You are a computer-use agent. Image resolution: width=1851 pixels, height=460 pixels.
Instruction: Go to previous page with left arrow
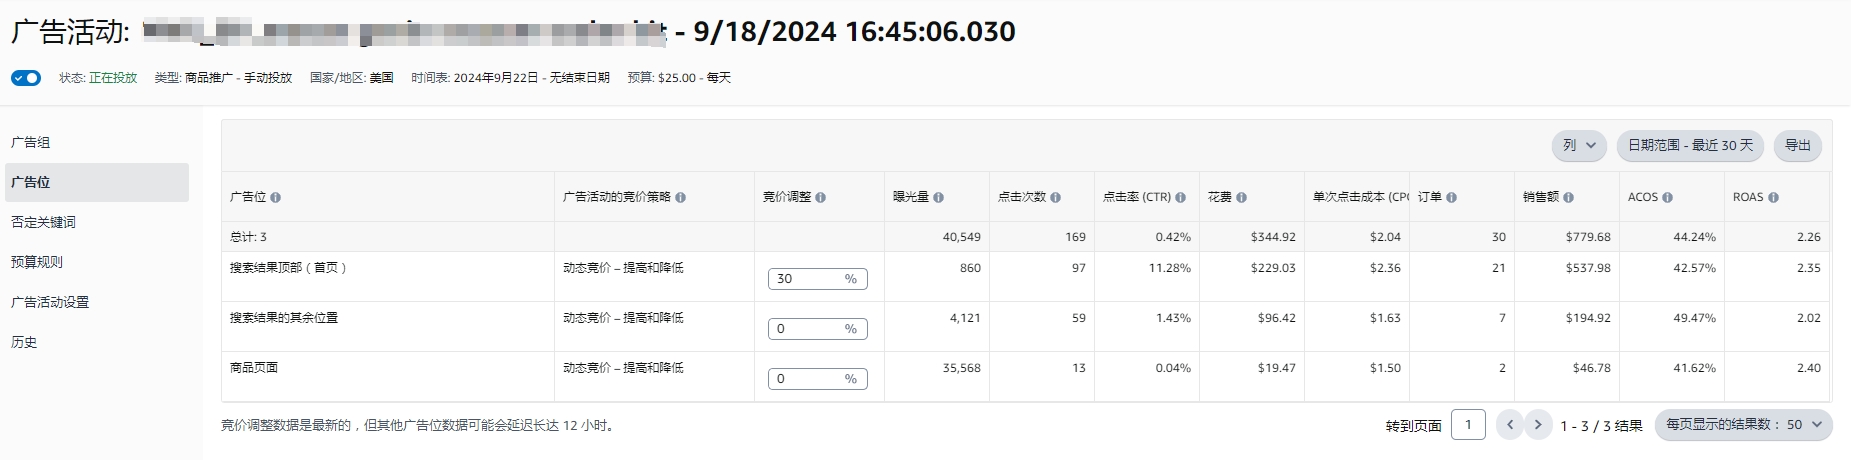[1510, 425]
